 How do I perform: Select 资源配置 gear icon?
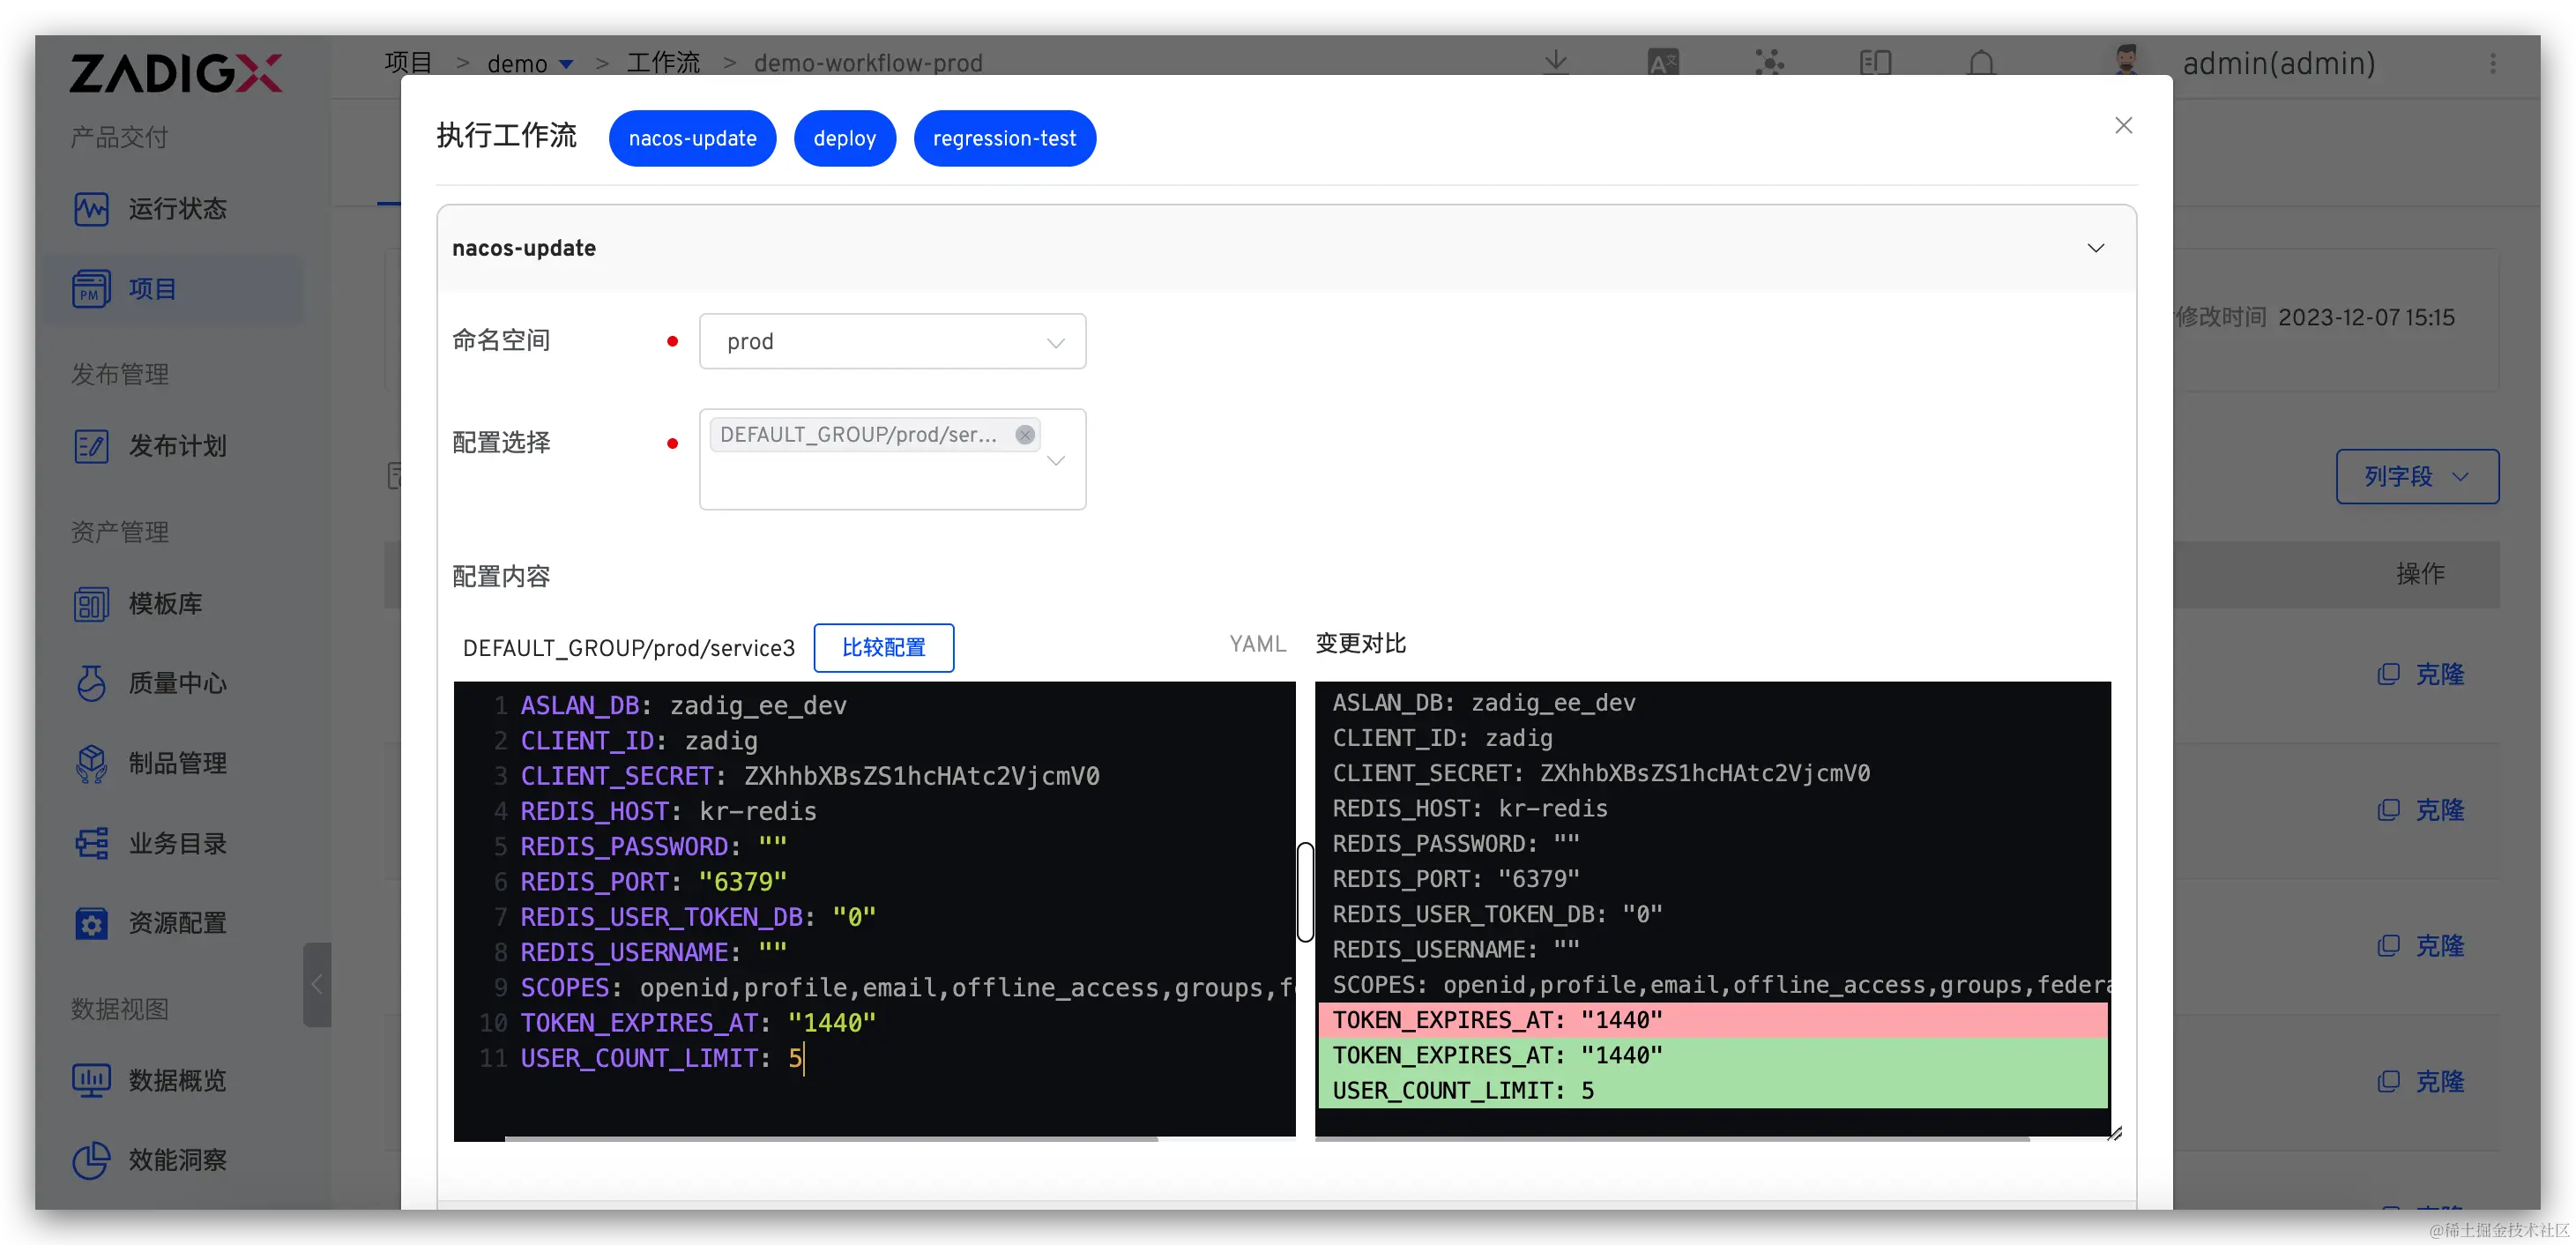(x=91, y=923)
